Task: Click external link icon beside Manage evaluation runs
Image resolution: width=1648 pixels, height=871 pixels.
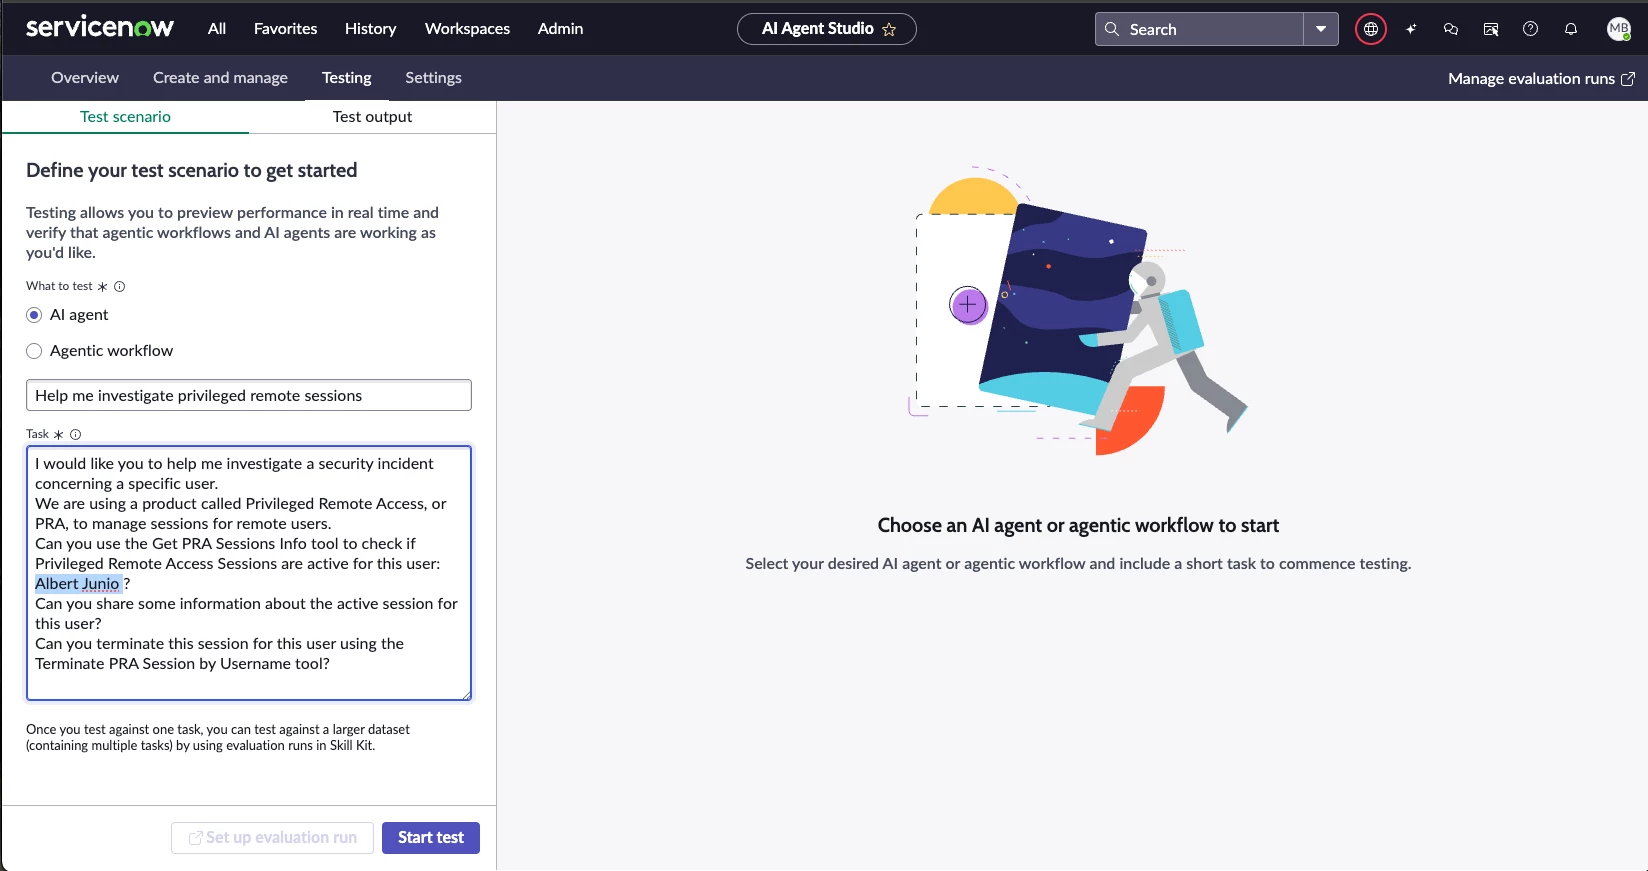Action: pos(1628,79)
